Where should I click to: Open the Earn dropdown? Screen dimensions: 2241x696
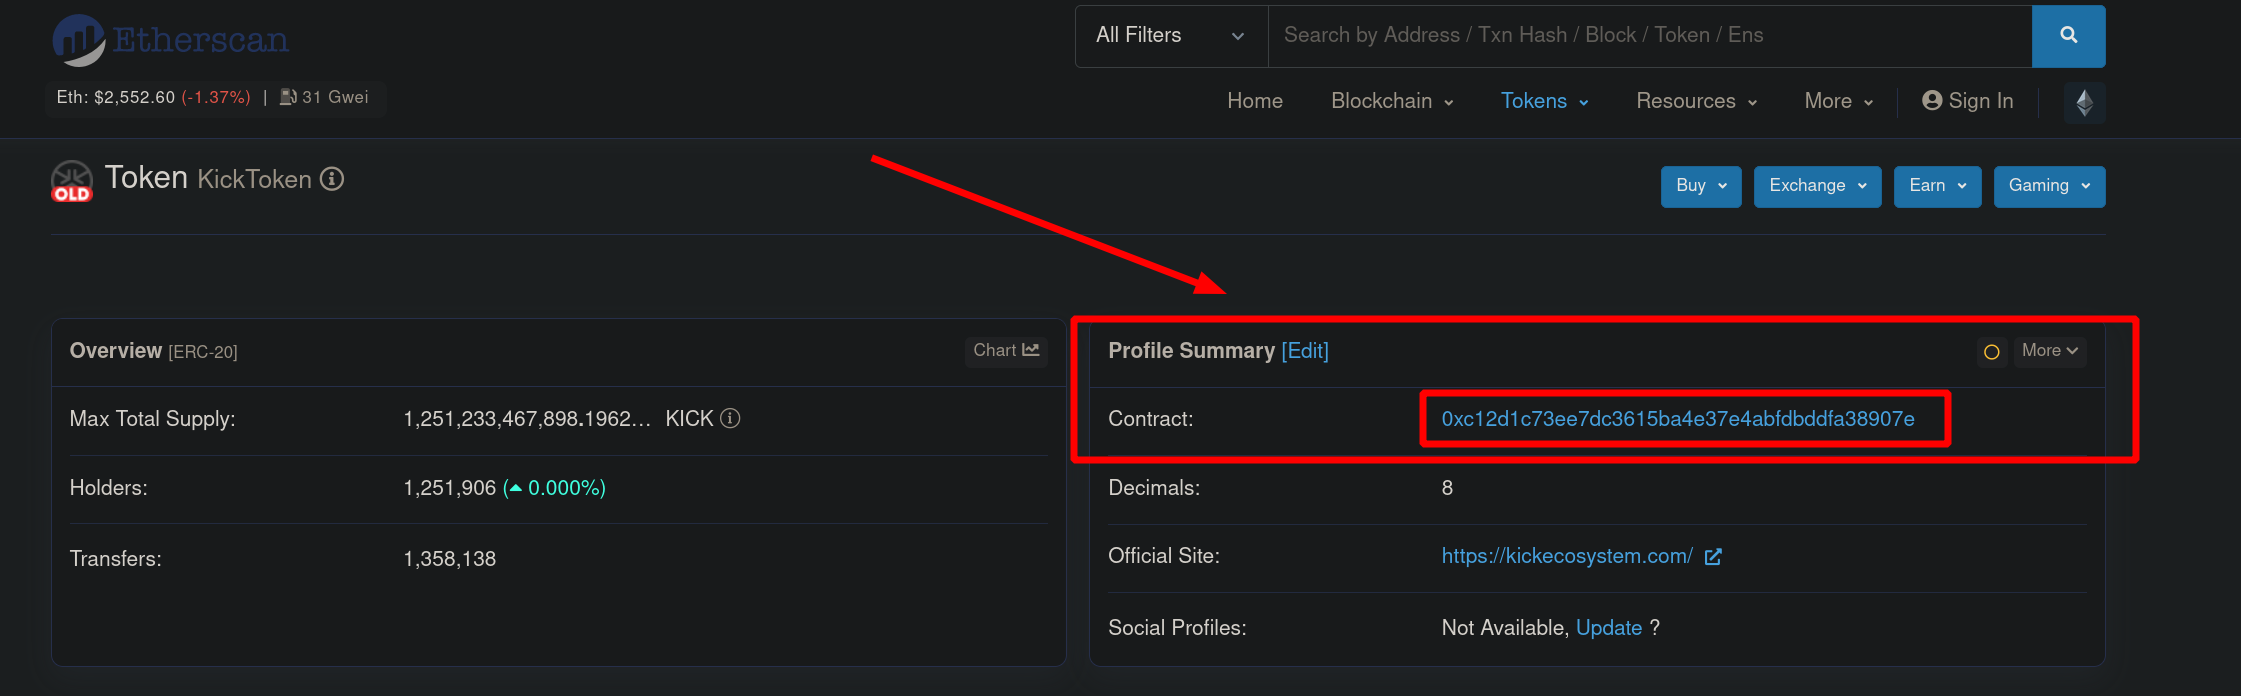point(1937,186)
